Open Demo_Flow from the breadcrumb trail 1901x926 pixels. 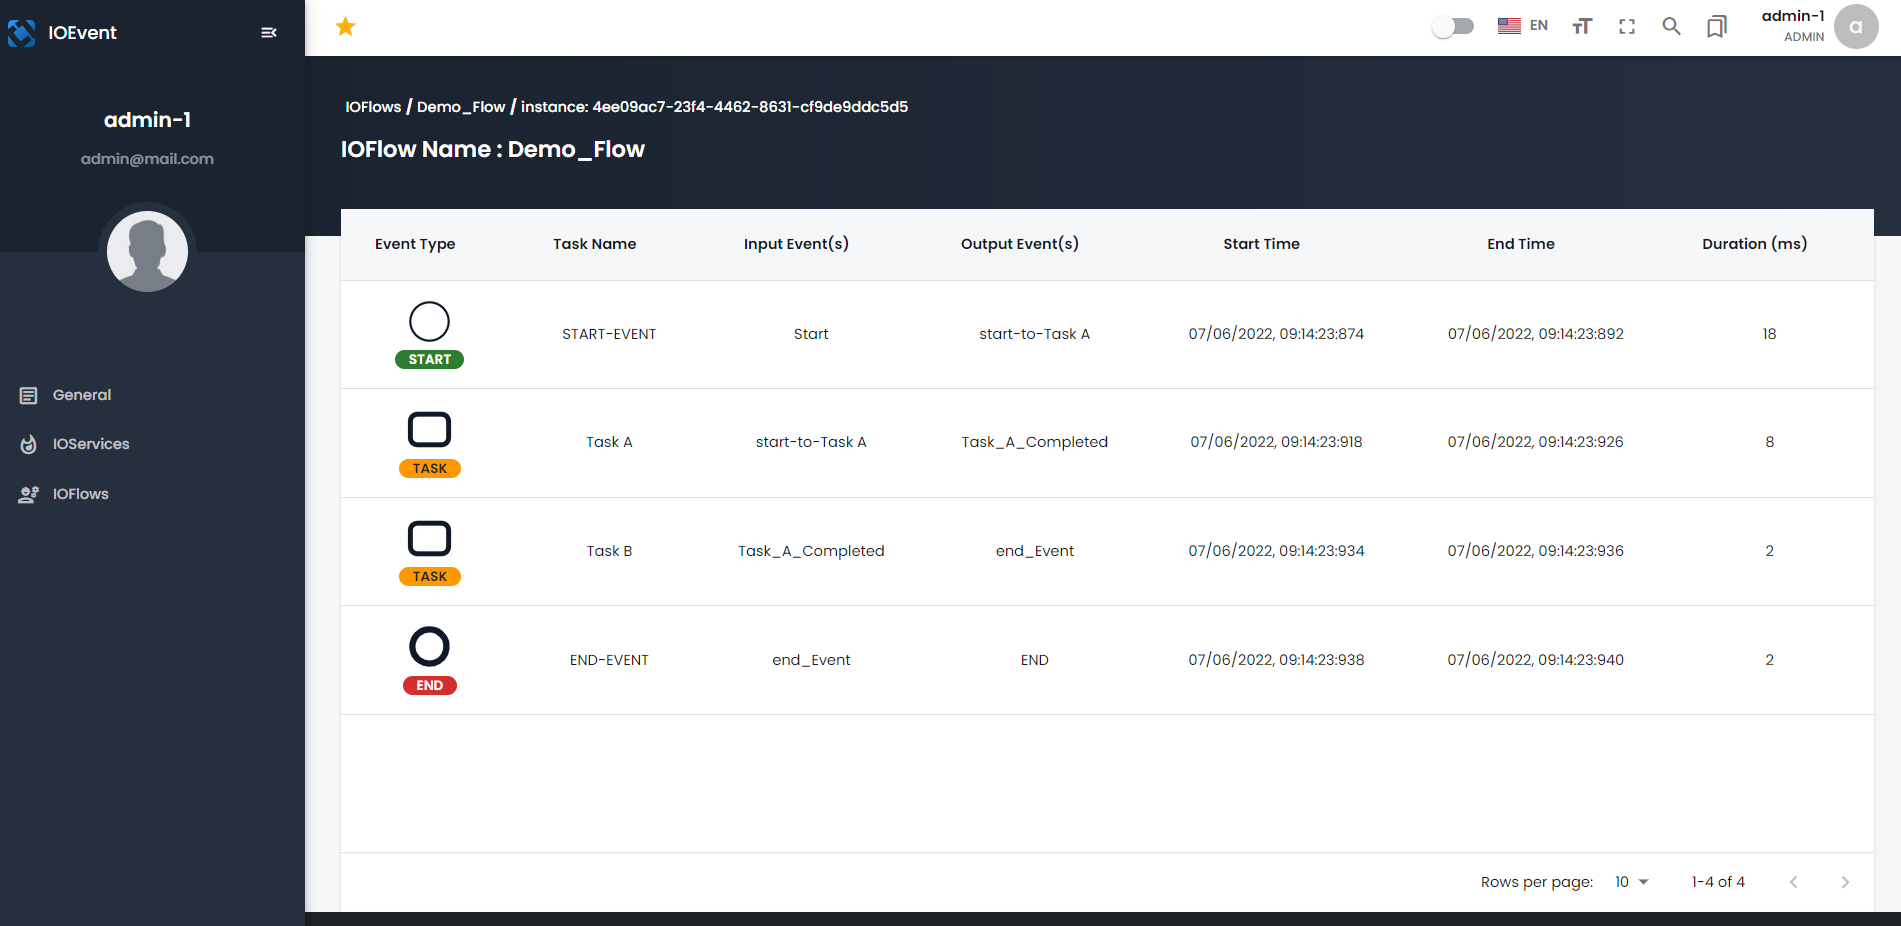[x=461, y=106]
